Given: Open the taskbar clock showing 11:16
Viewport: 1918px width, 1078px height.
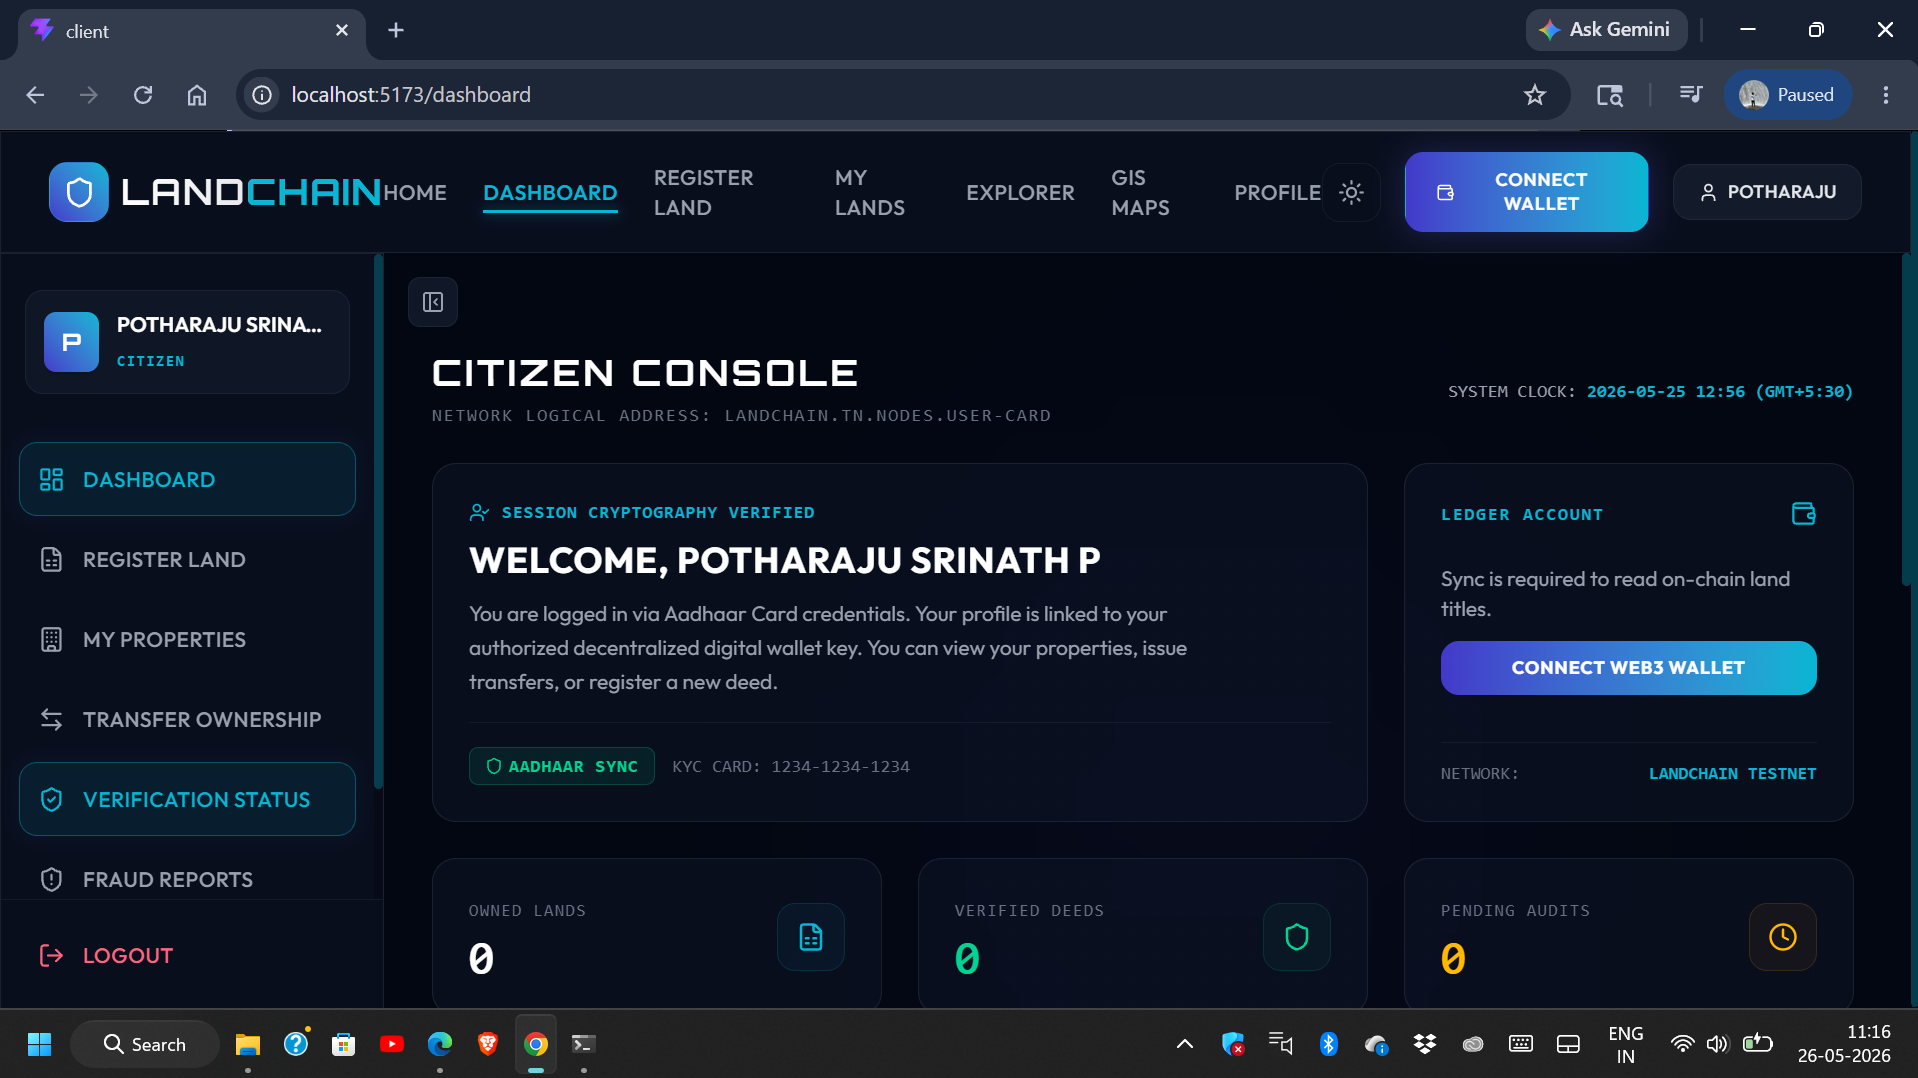Looking at the screenshot, I should coord(1844,1044).
